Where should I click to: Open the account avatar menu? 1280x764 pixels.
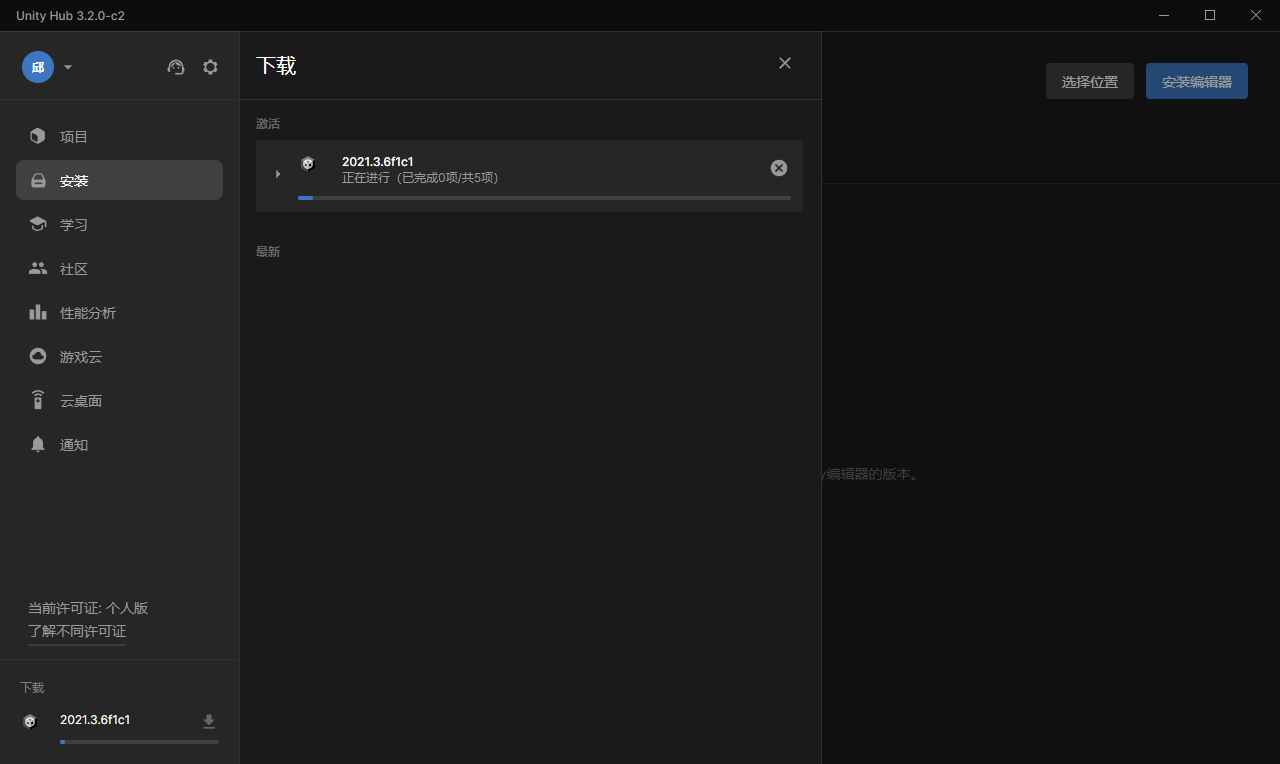tap(38, 67)
